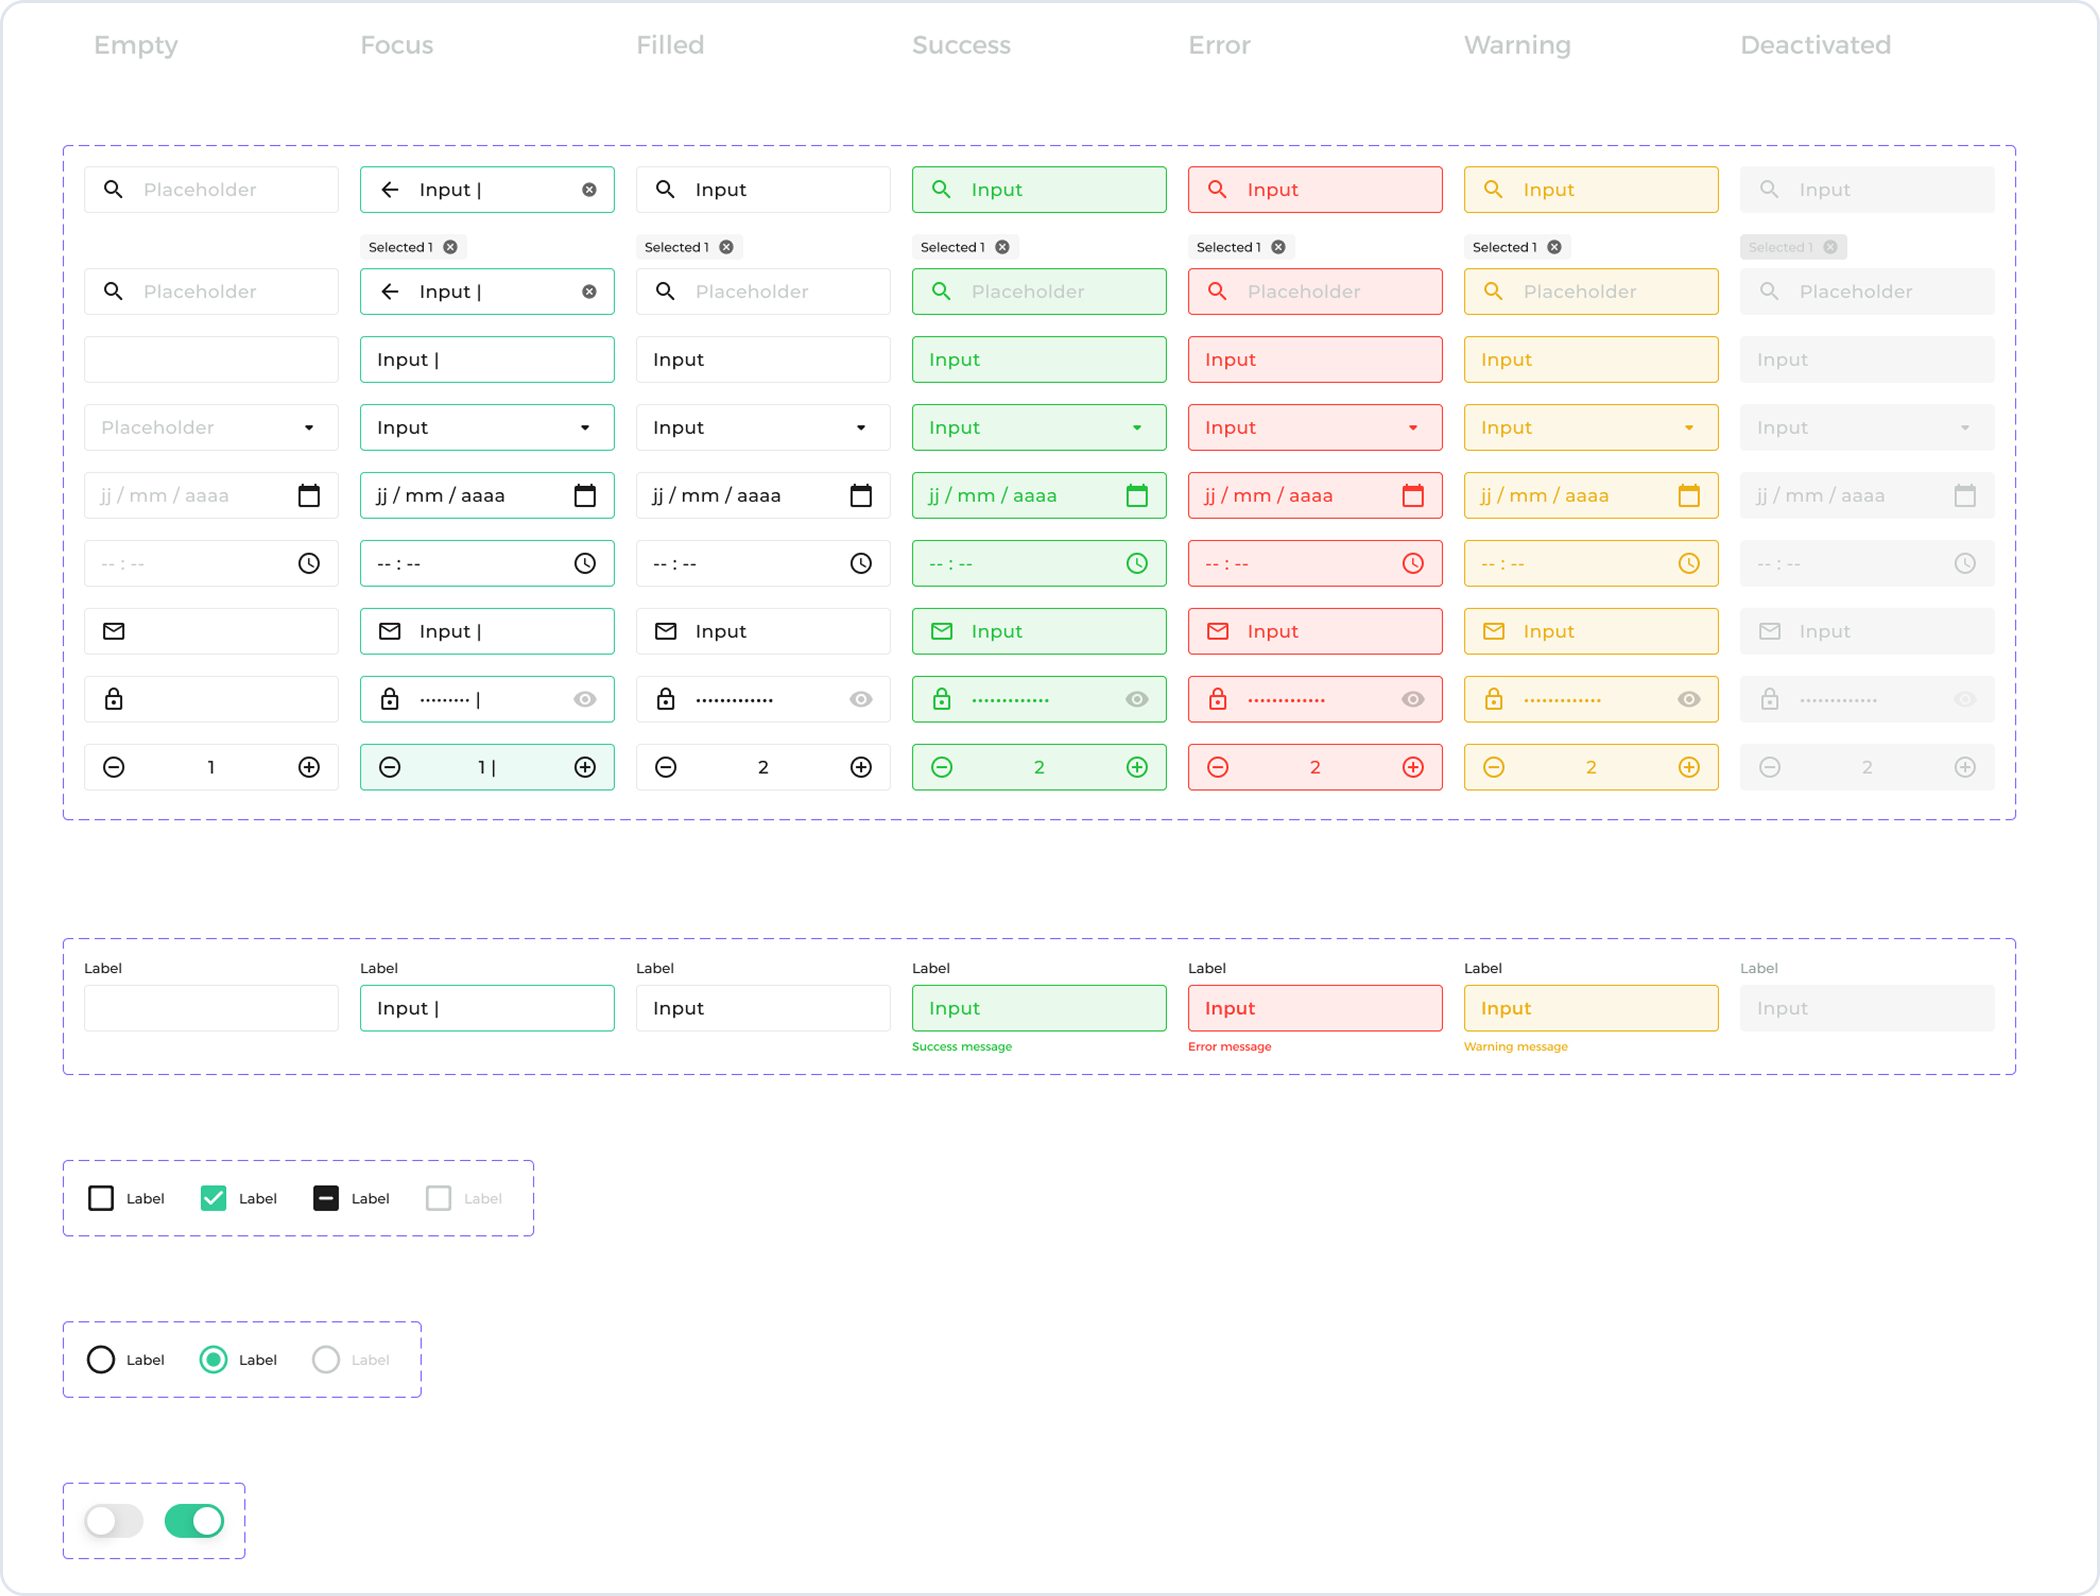Turn off the green on toggle switch
The height and width of the screenshot is (1596, 2100).
tap(194, 1521)
